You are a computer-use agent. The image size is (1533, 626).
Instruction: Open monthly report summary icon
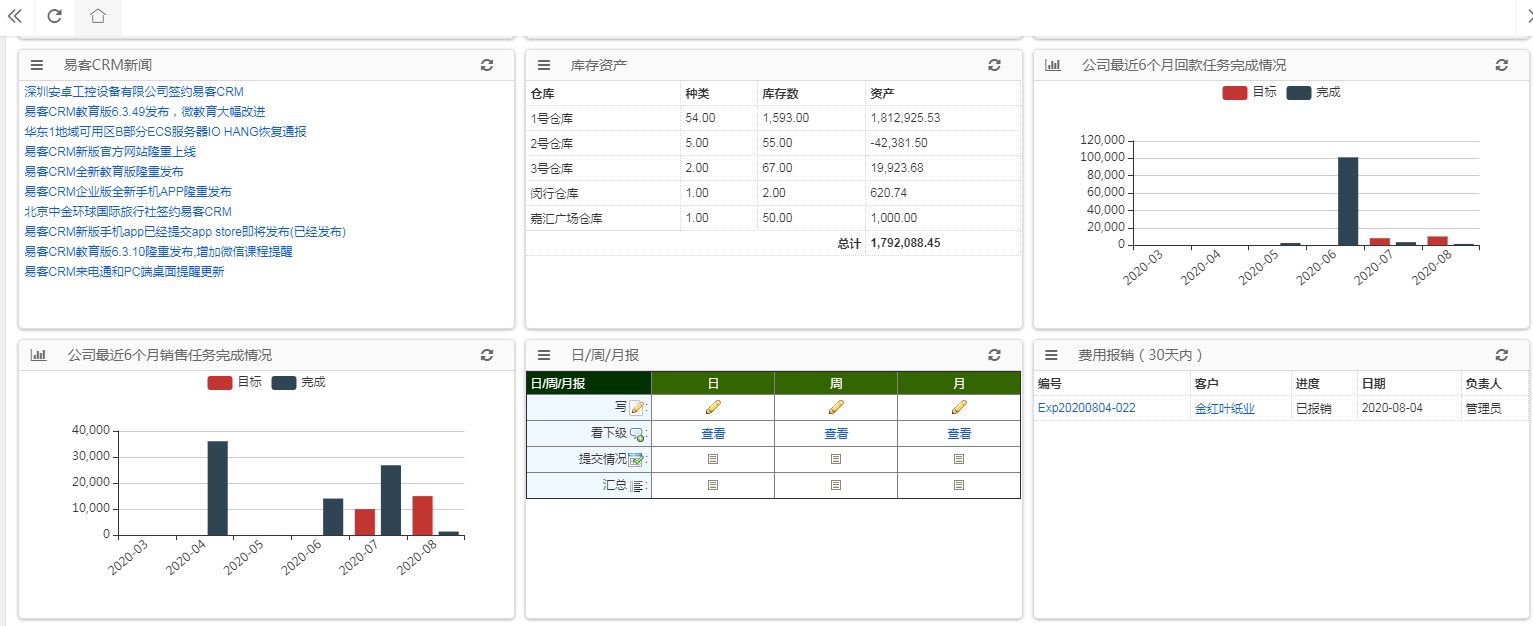point(959,485)
